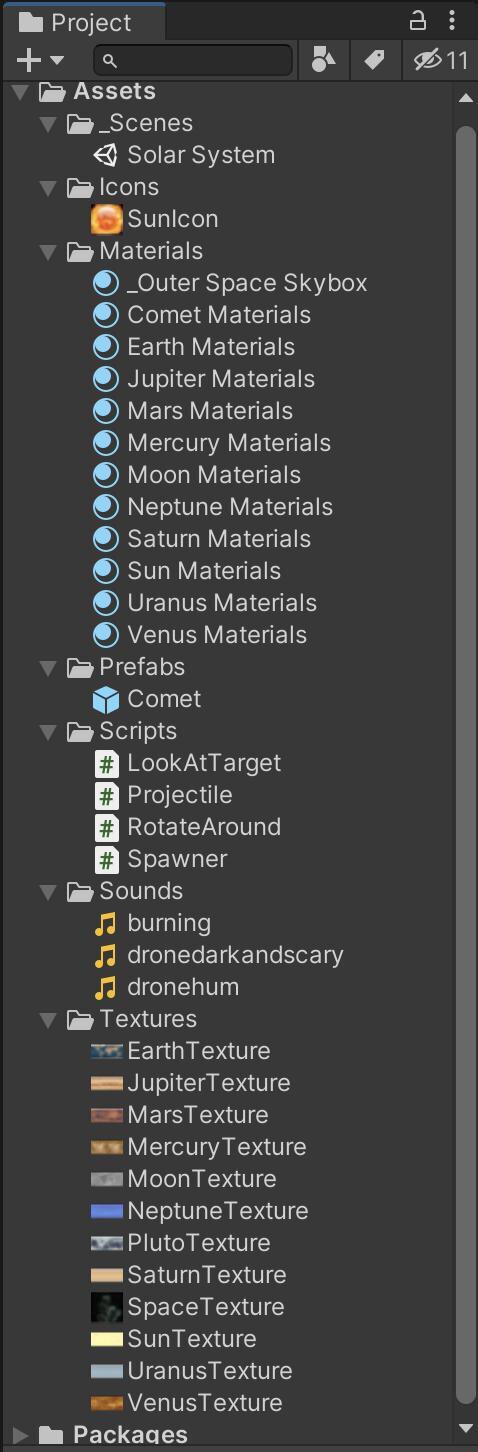
Task: Select the Solar System scene icon
Action: coord(105,155)
